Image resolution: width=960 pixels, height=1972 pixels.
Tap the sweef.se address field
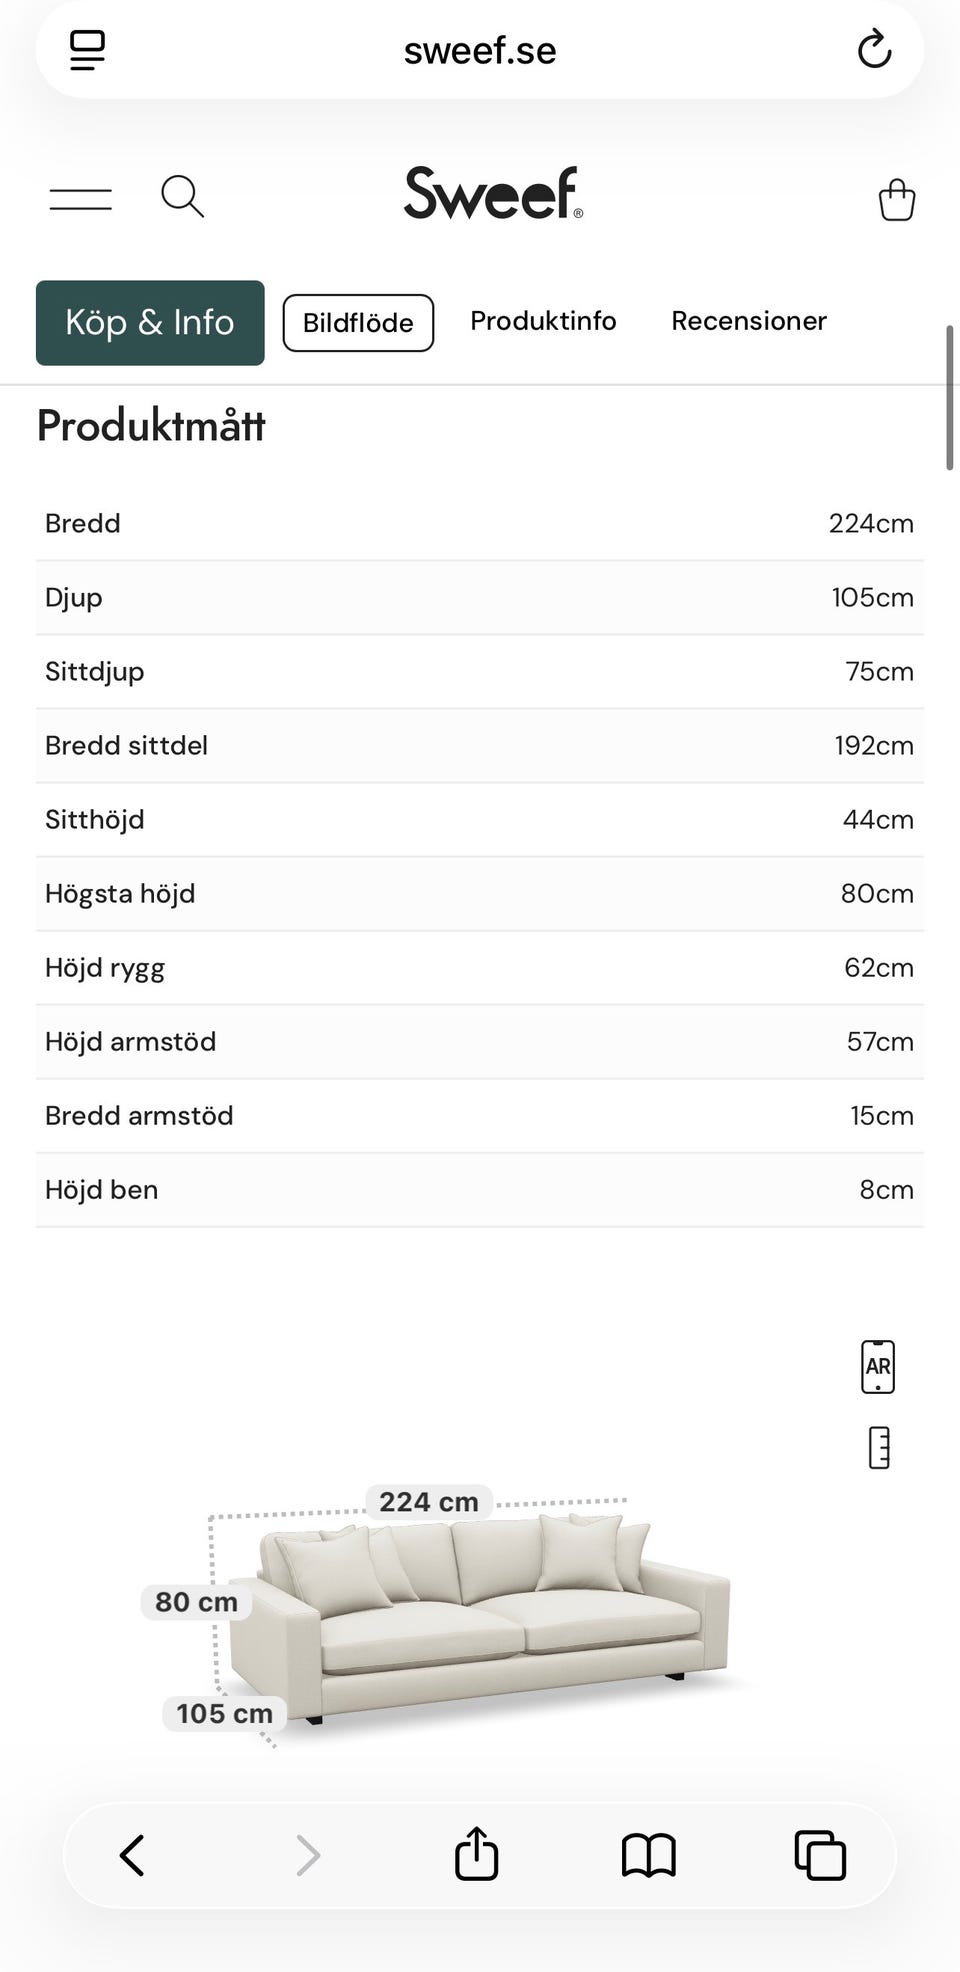coord(480,50)
